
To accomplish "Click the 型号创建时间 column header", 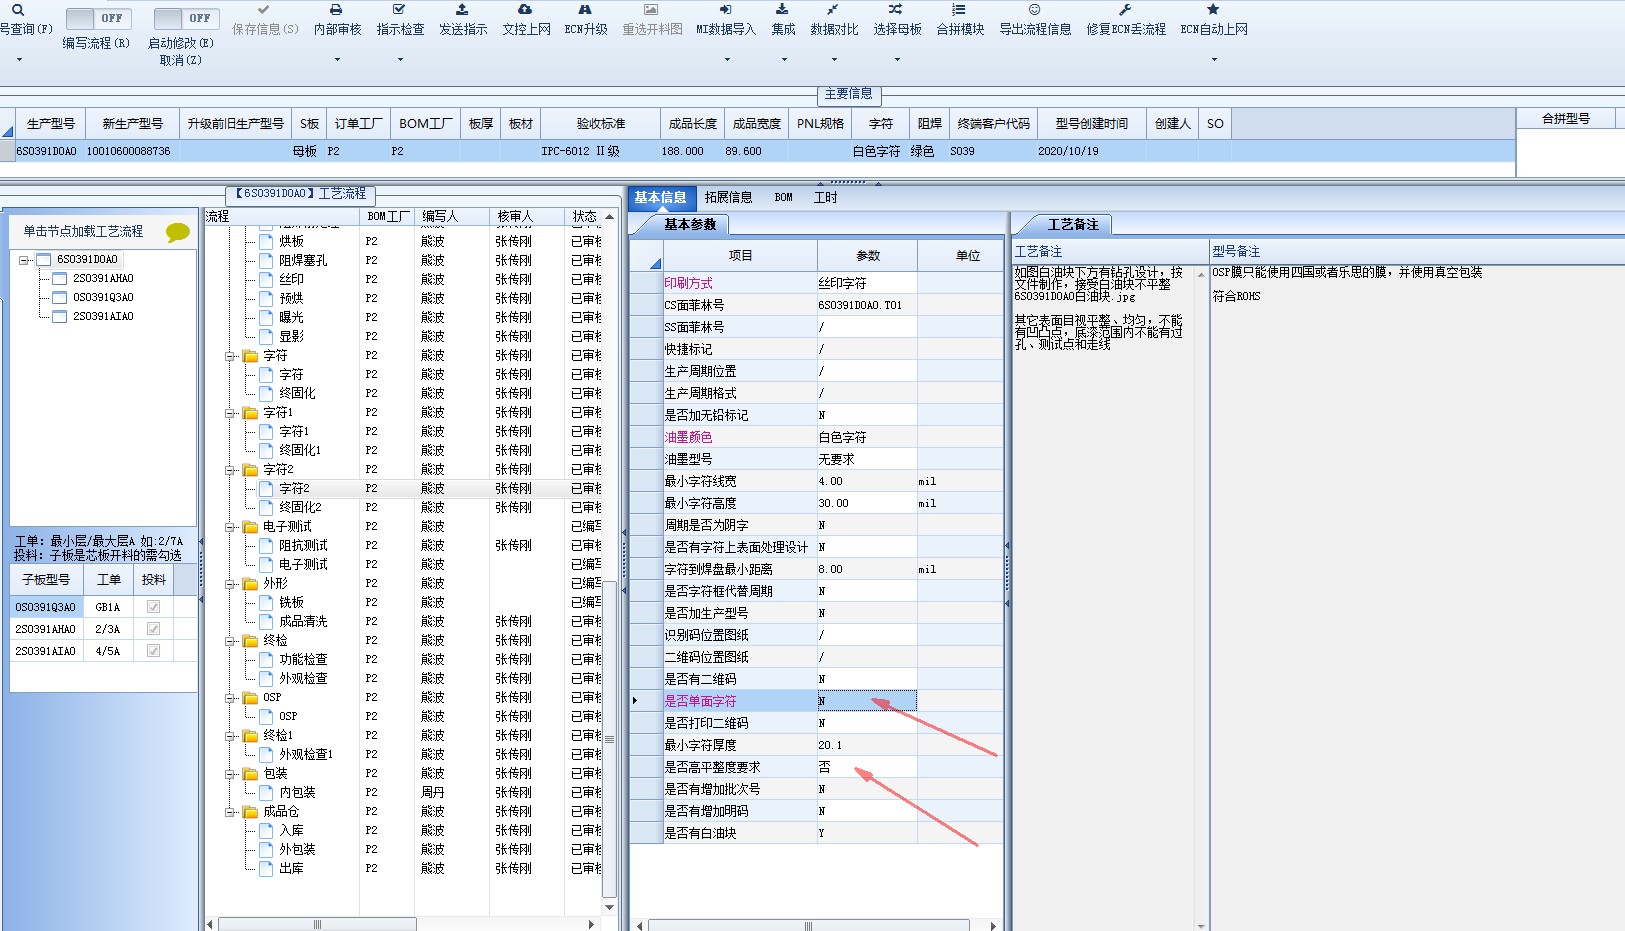I will tap(1091, 123).
